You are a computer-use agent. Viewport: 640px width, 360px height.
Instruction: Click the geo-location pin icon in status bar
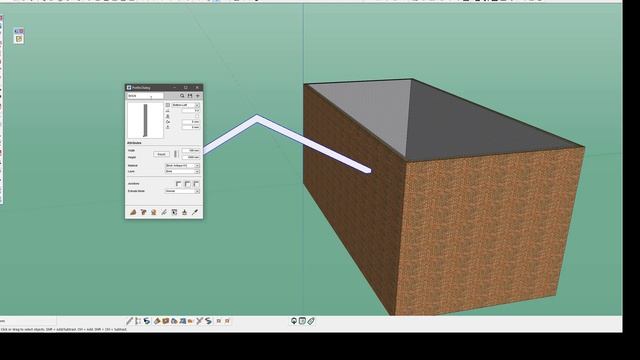tap(293, 321)
